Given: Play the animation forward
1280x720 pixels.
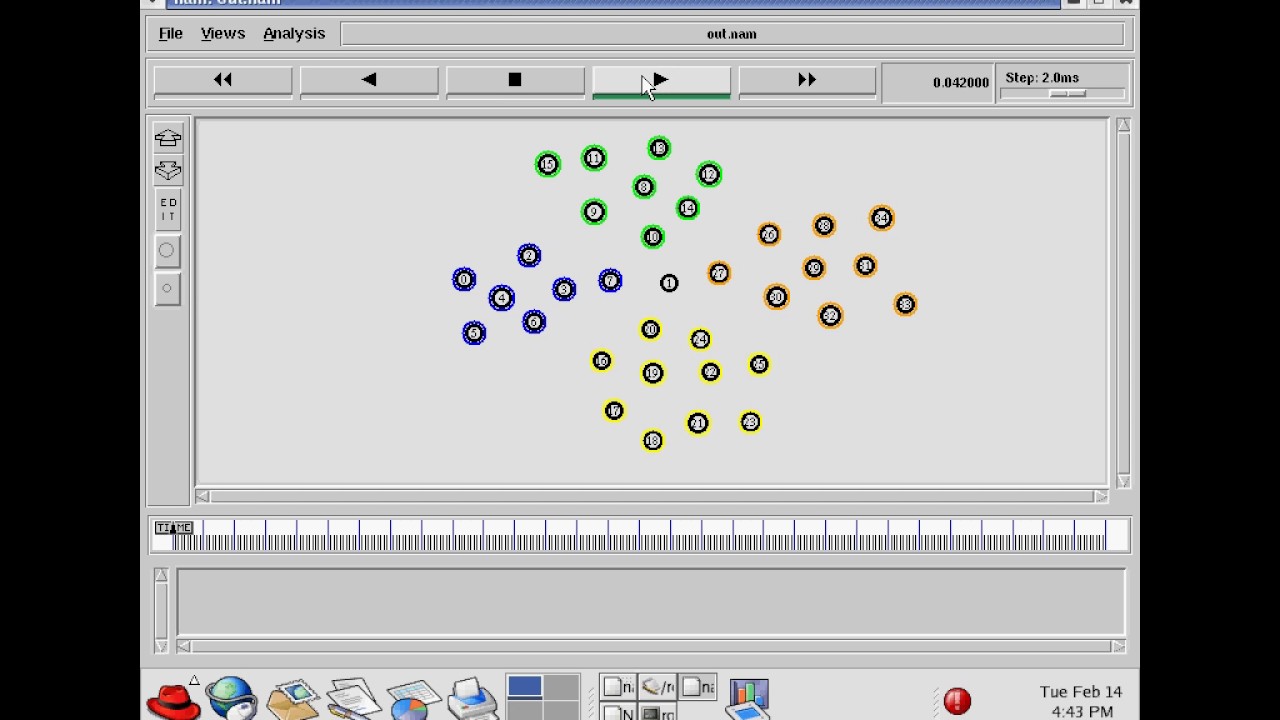Looking at the screenshot, I should click(x=661, y=80).
